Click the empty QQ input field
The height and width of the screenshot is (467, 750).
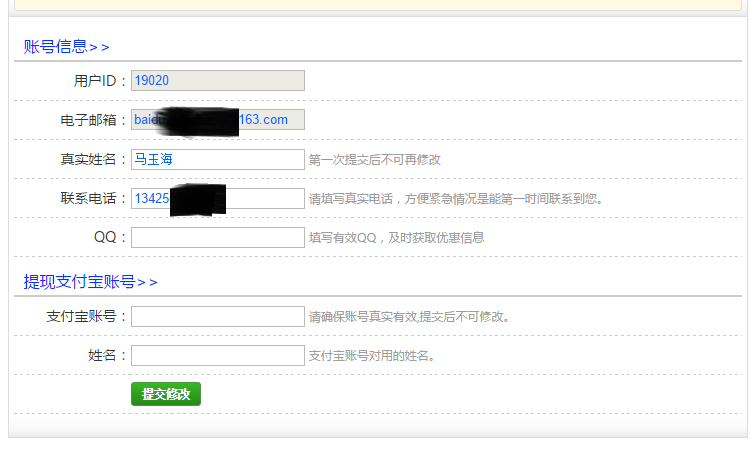tap(218, 237)
